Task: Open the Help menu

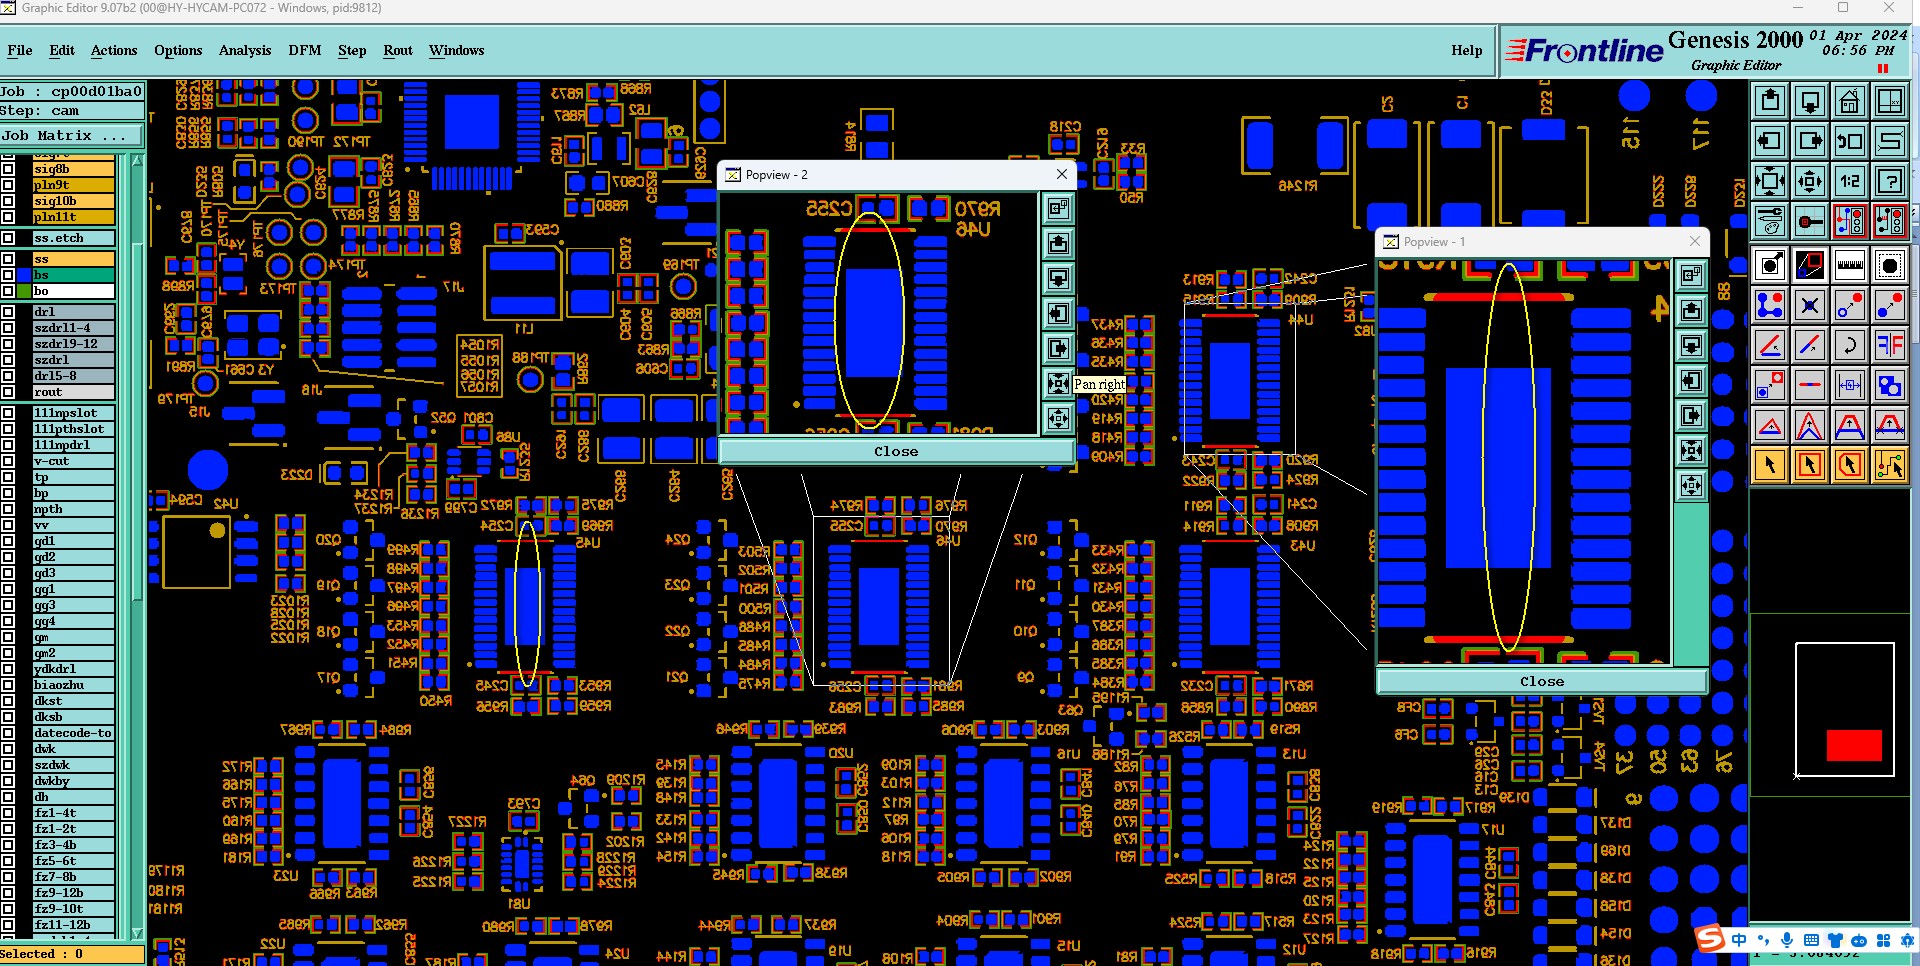Action: (x=1467, y=50)
